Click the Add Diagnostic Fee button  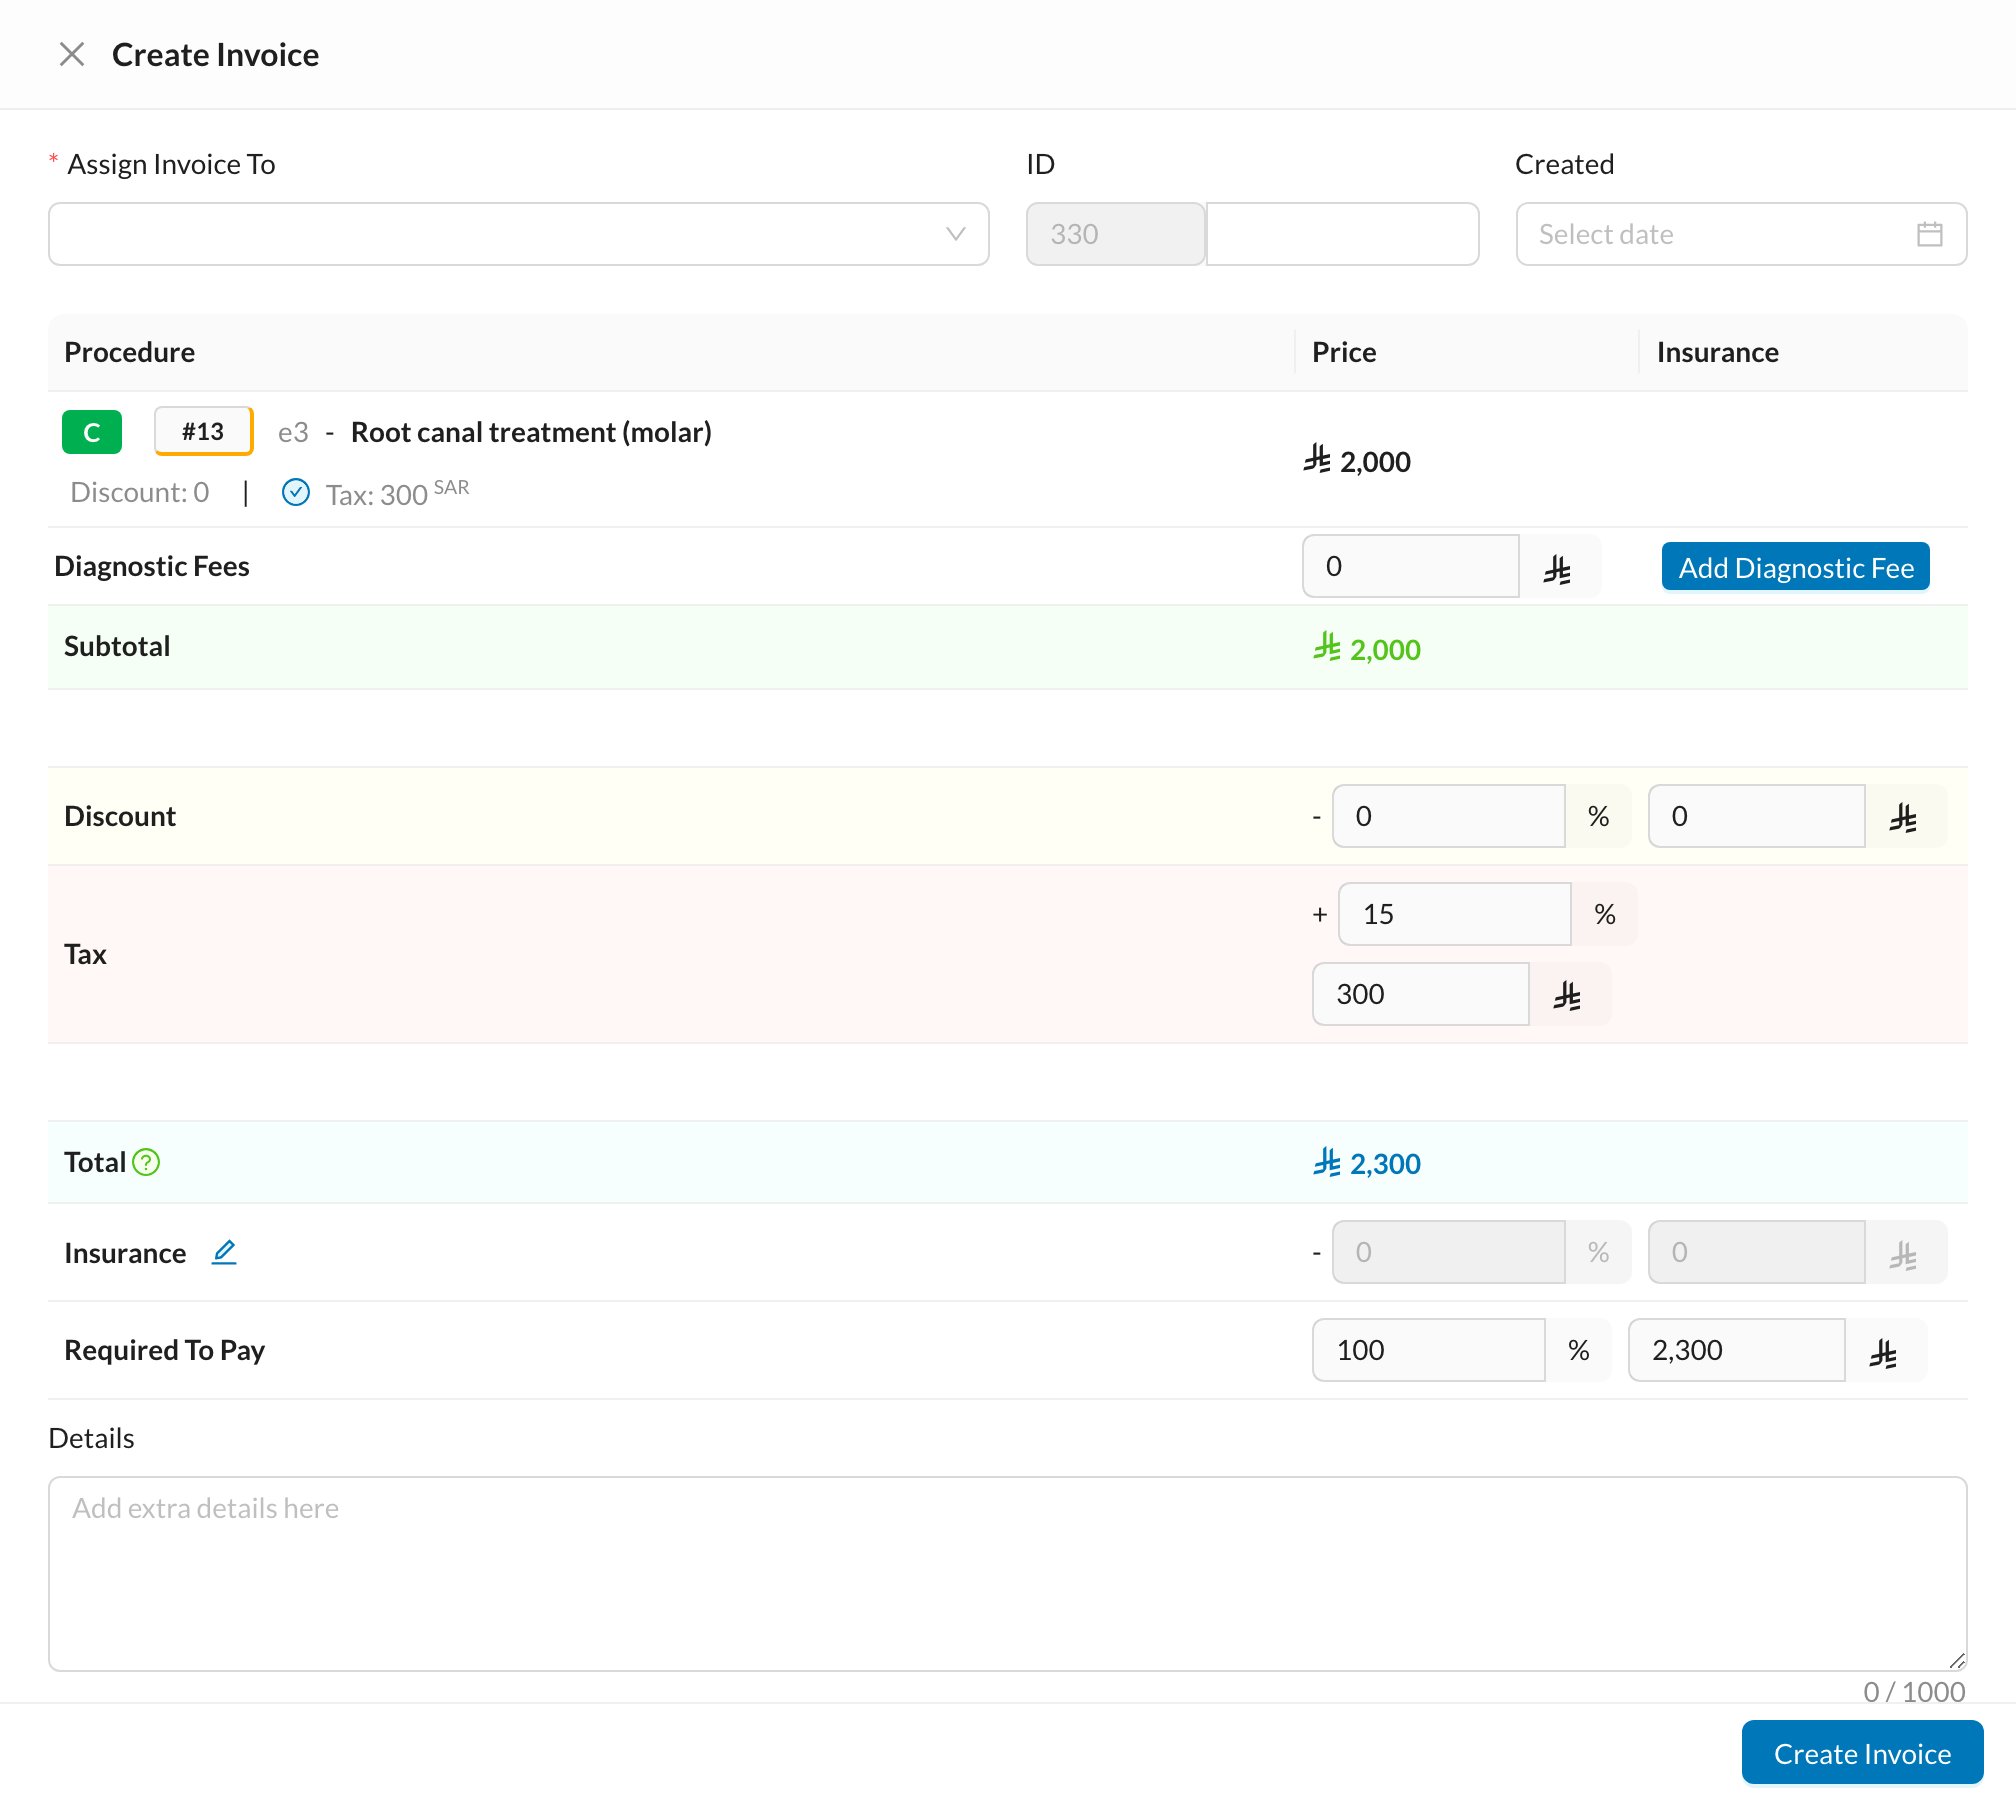pos(1796,567)
